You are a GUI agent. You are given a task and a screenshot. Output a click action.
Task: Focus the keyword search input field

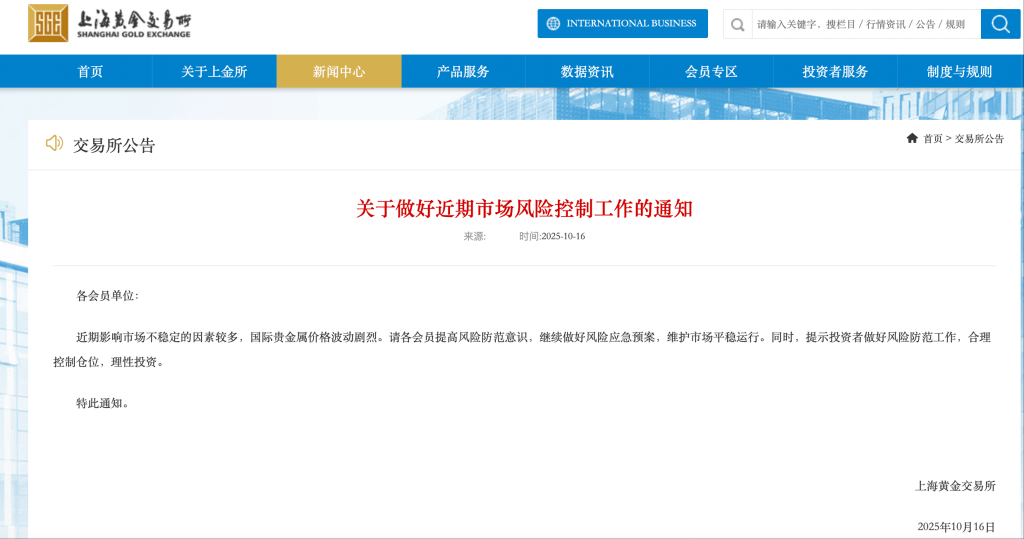pos(863,24)
